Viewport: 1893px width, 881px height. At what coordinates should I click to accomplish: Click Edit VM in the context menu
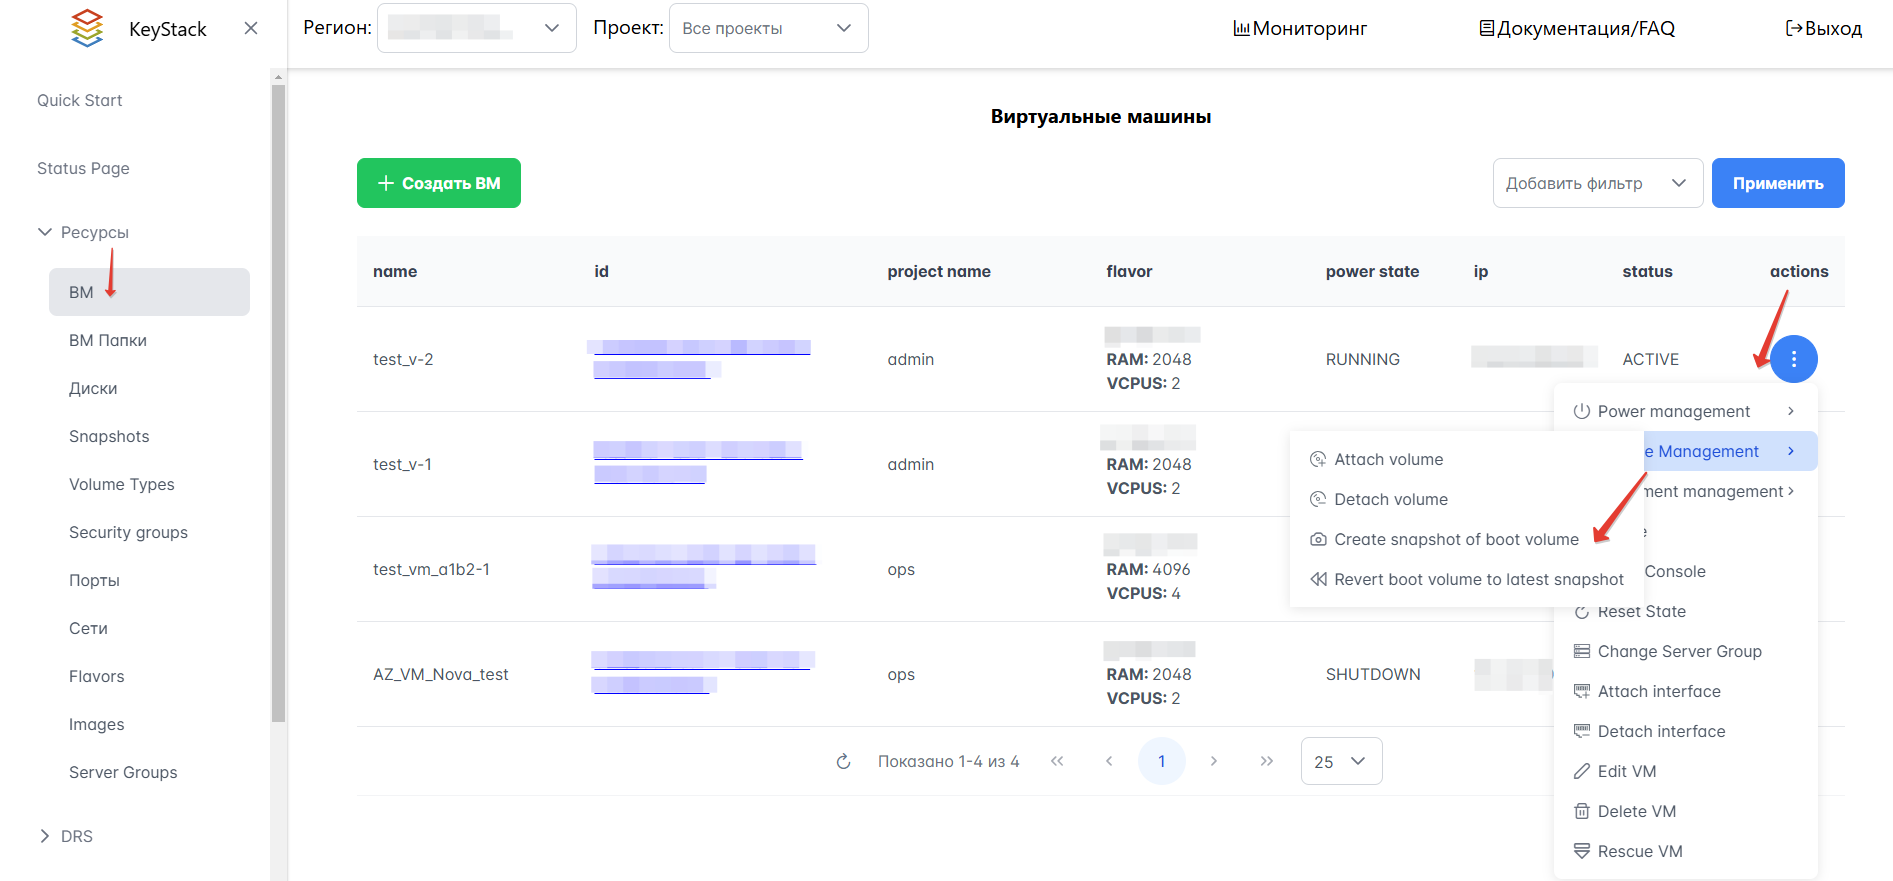coord(1626,771)
